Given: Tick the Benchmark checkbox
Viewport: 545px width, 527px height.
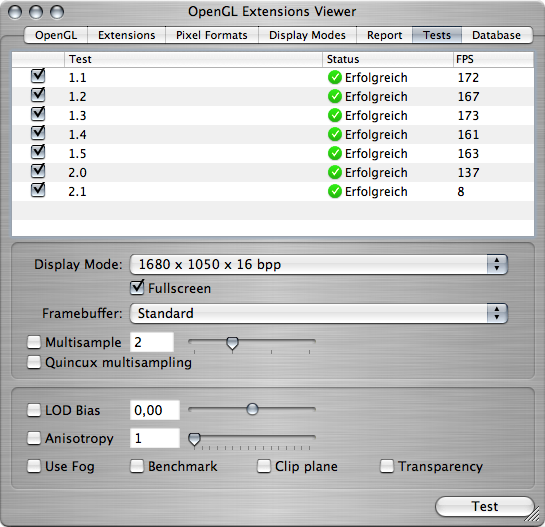Looking at the screenshot, I should pyautogui.click(x=137, y=466).
